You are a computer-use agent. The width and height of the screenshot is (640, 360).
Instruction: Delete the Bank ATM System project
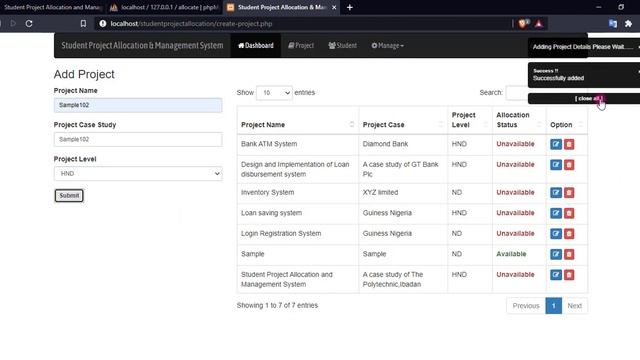coord(569,144)
